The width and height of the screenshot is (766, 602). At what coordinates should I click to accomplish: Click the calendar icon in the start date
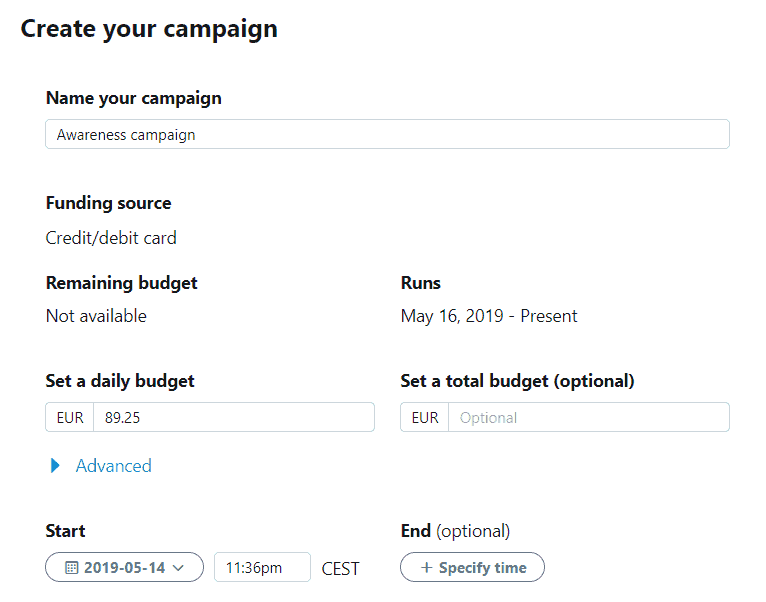(71, 567)
